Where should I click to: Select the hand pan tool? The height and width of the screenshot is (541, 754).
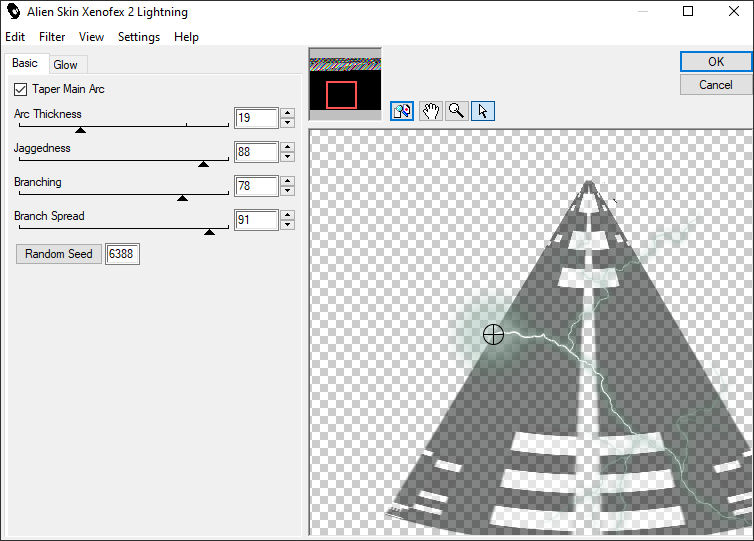(x=430, y=111)
